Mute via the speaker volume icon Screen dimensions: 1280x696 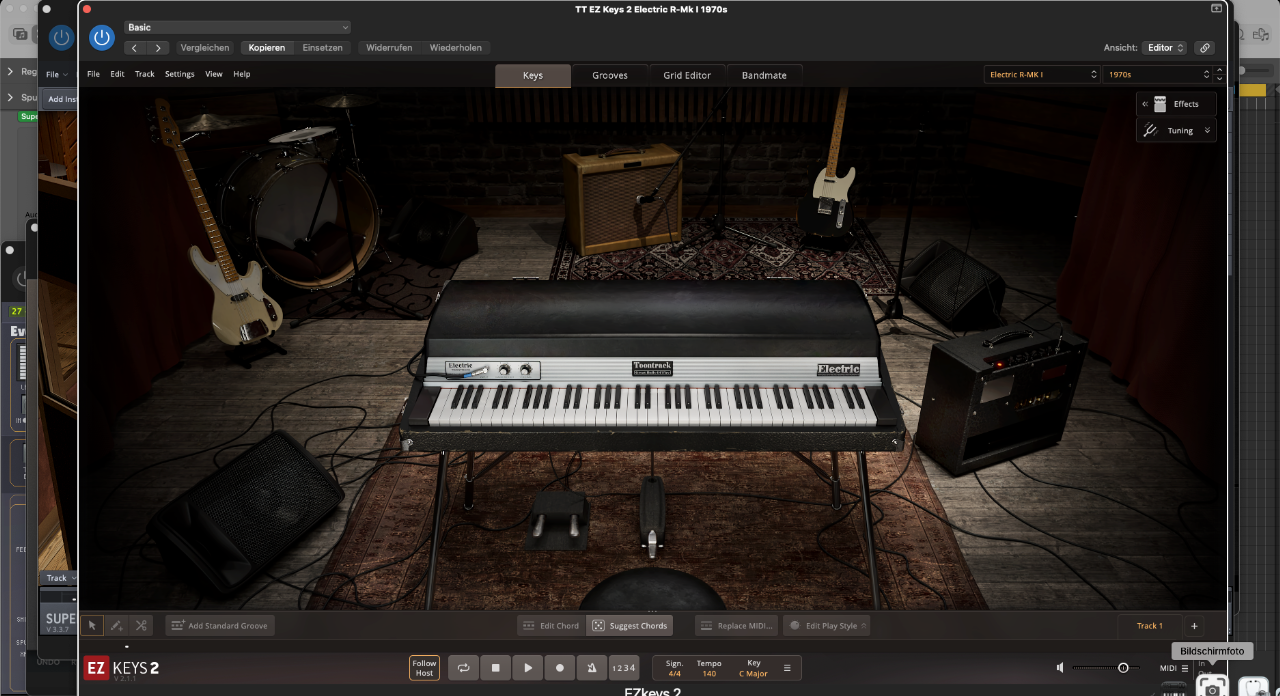pos(1060,667)
